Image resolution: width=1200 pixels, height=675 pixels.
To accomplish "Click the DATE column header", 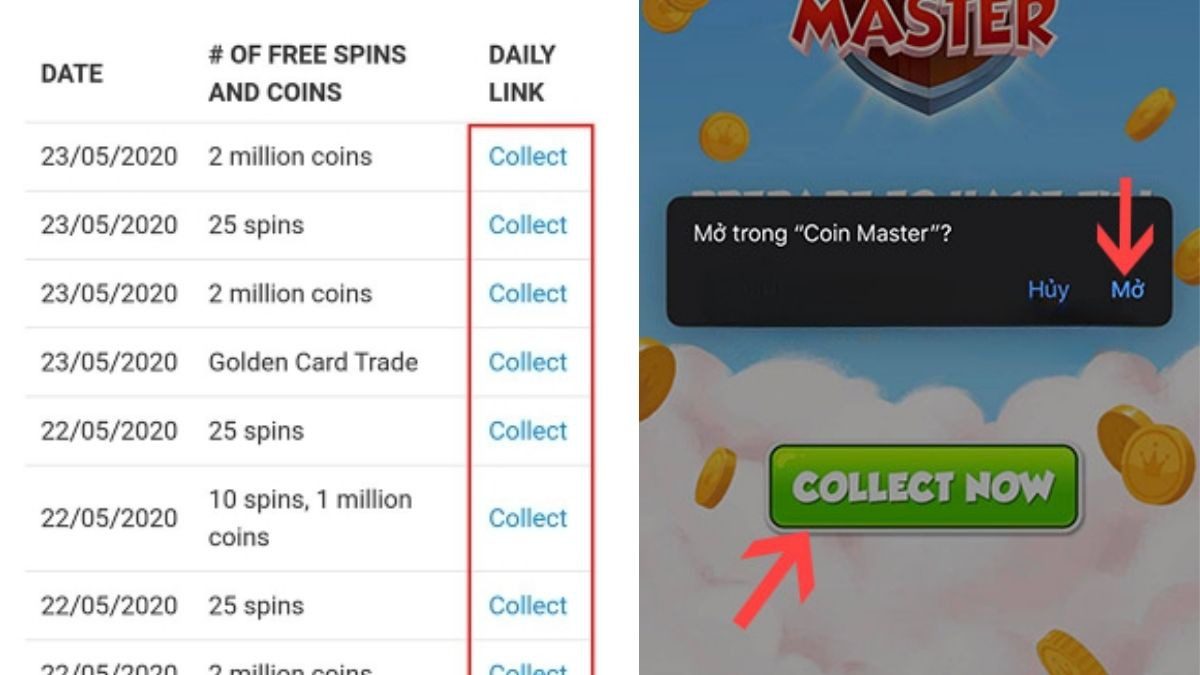I will (x=72, y=74).
